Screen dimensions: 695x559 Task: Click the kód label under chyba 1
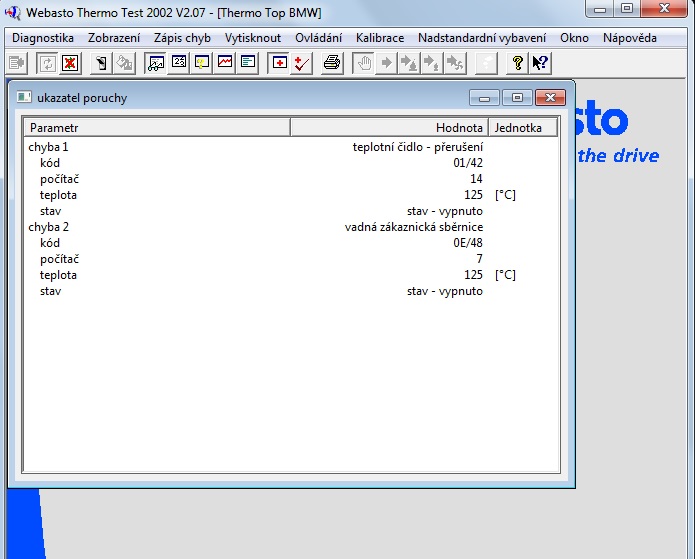click(x=50, y=163)
